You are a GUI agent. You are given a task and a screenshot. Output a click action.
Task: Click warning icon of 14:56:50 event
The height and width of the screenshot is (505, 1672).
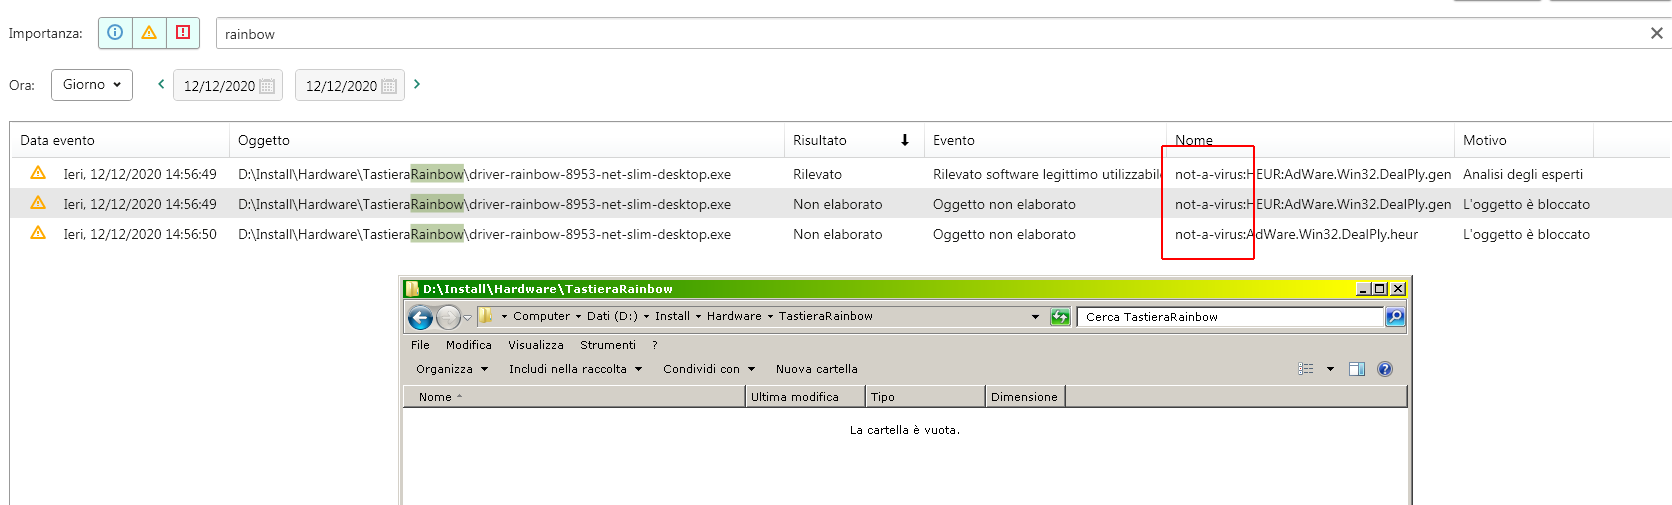point(38,233)
